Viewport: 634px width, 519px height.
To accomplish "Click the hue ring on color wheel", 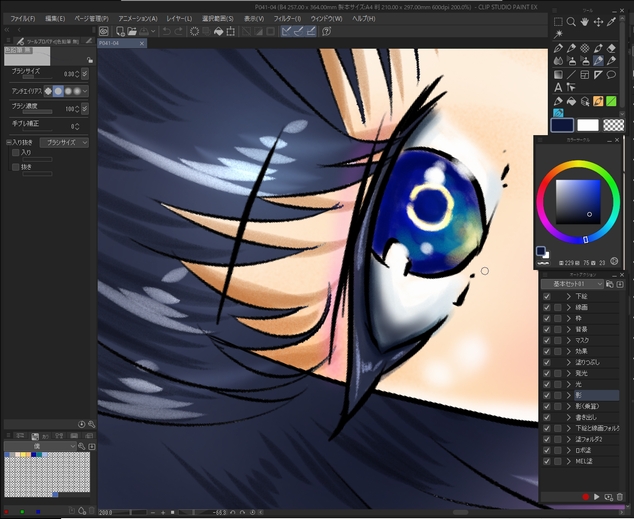I will pos(578,164).
